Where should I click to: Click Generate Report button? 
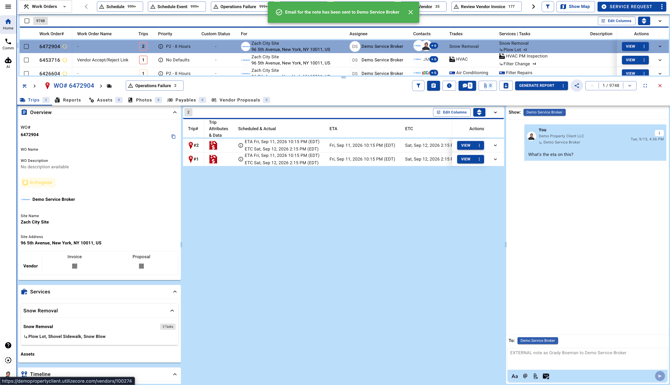tap(536, 85)
